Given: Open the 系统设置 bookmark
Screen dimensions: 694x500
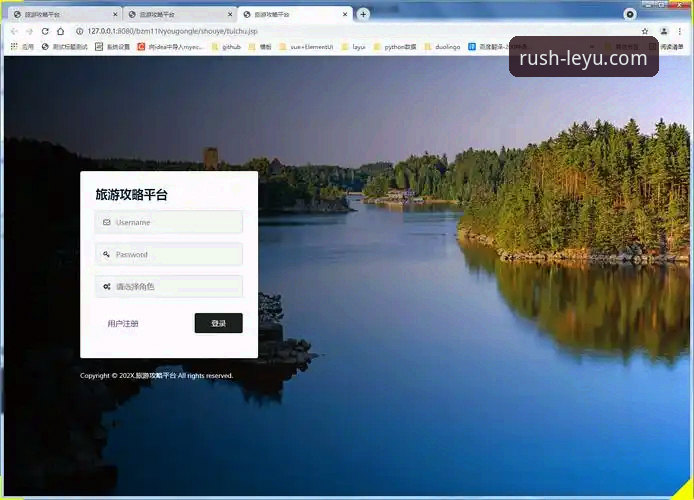Looking at the screenshot, I should [112, 46].
